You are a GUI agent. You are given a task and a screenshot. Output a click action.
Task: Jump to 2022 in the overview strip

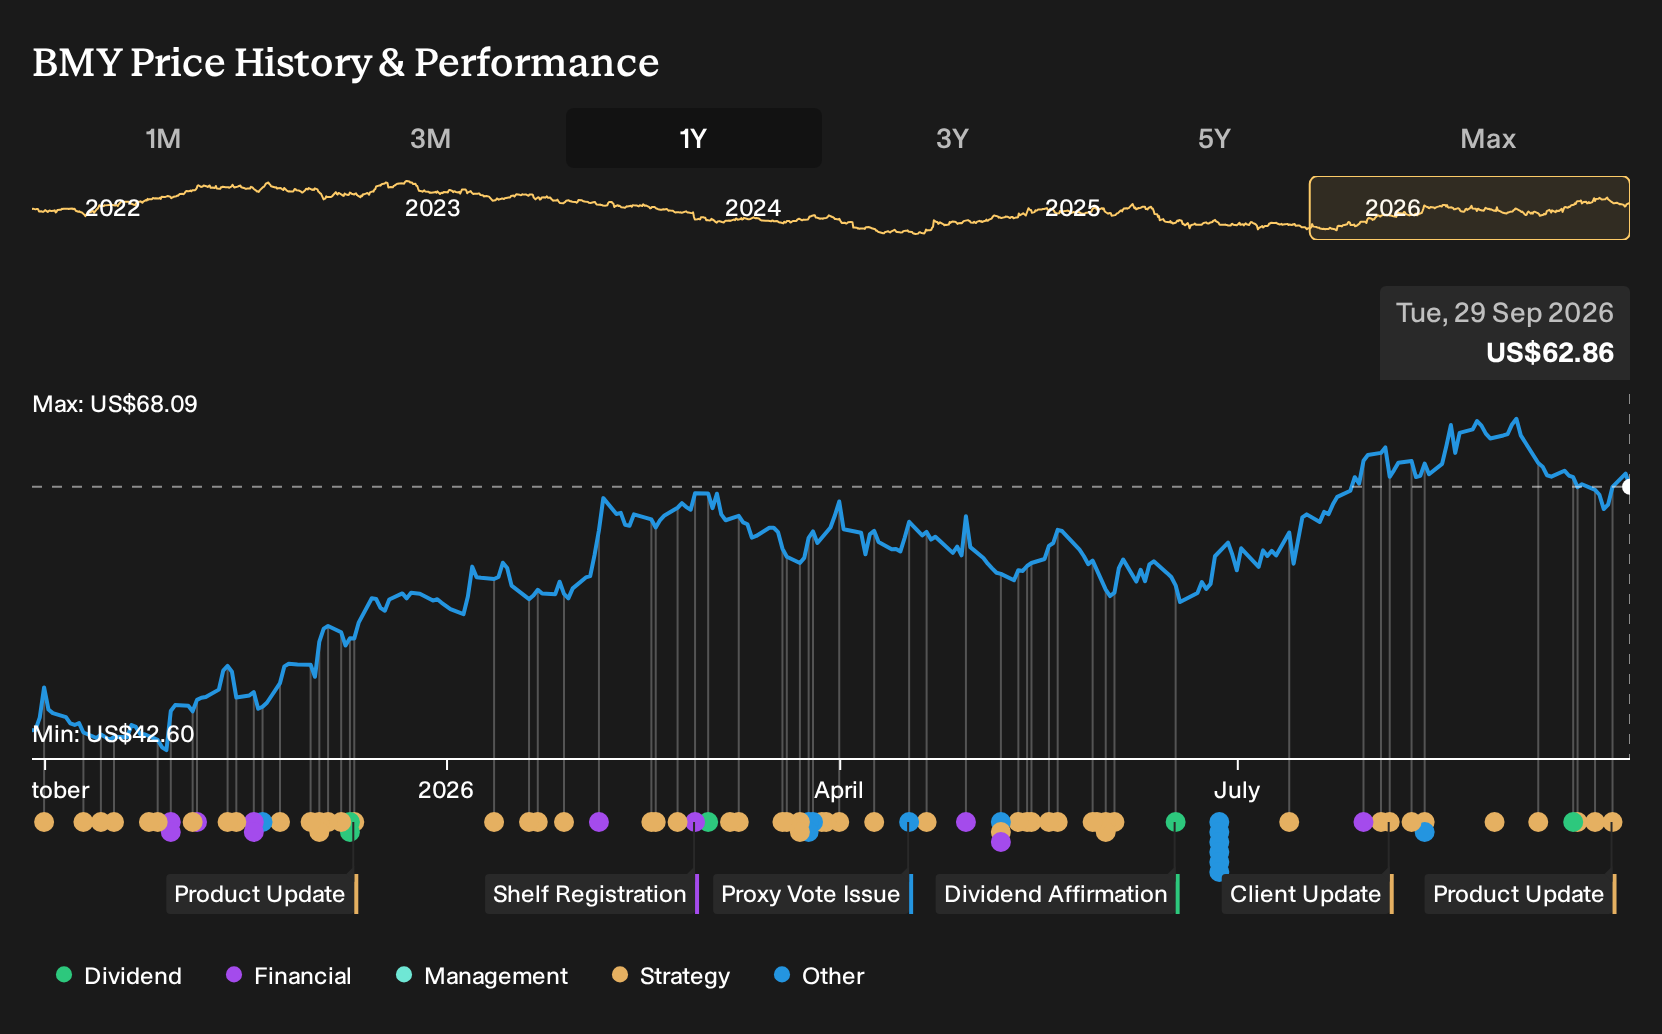112,208
